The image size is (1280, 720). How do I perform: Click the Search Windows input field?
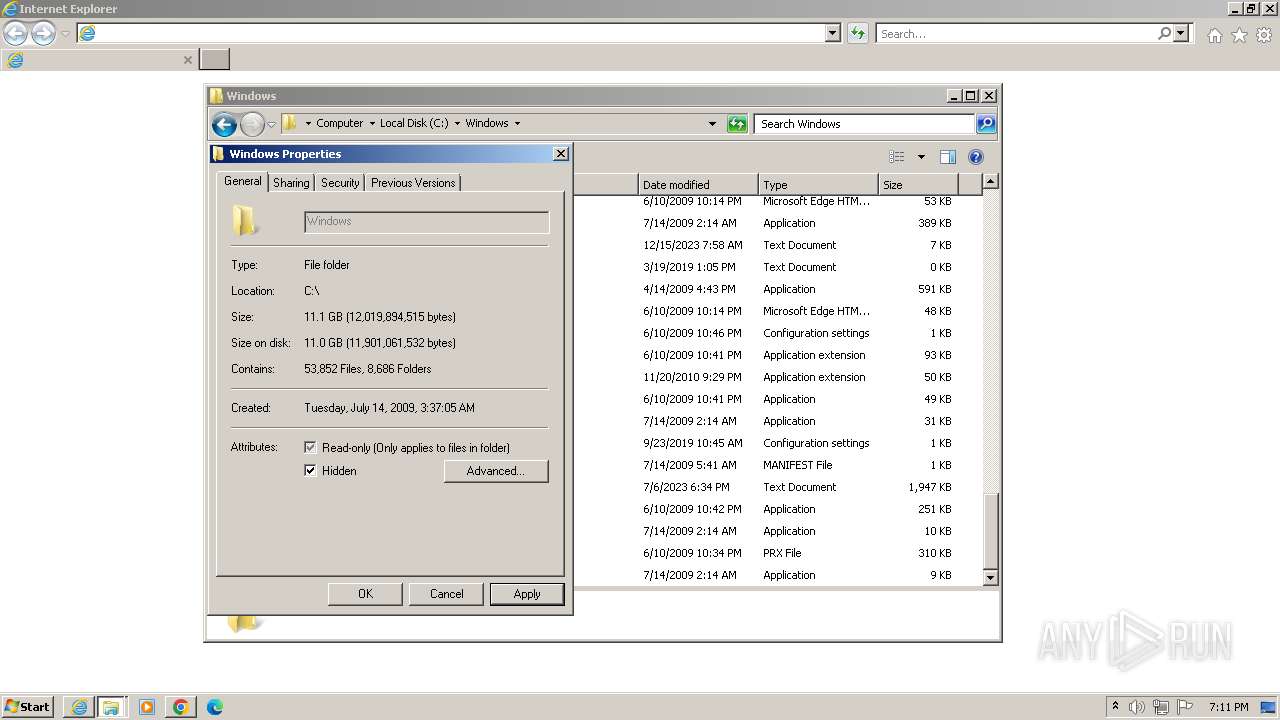pyautogui.click(x=864, y=124)
